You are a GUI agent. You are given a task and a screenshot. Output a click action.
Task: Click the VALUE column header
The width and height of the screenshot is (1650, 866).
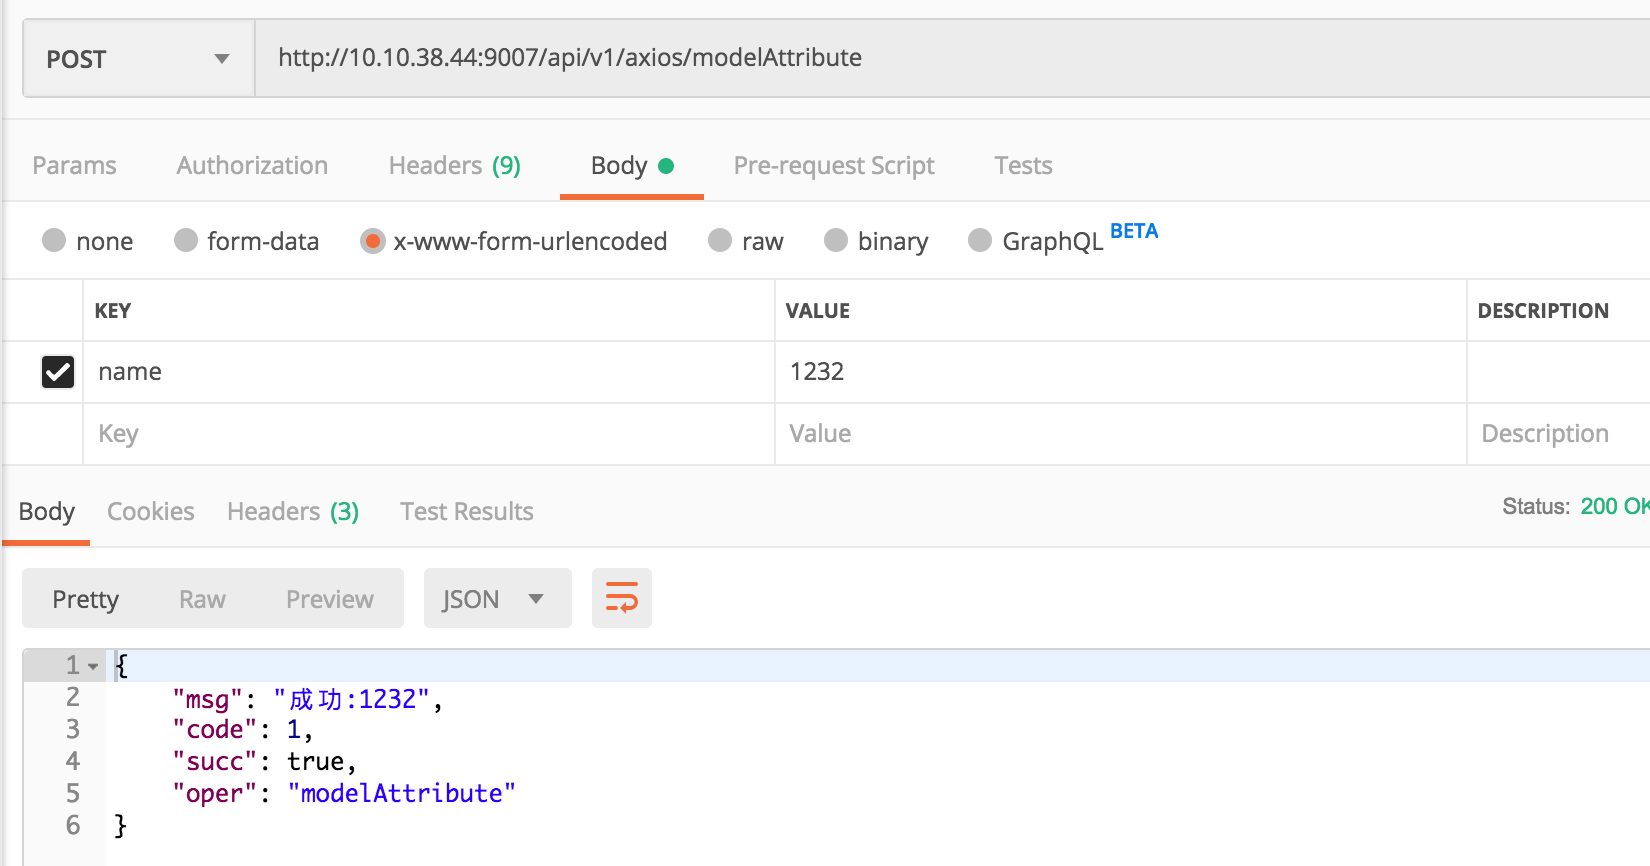click(818, 311)
